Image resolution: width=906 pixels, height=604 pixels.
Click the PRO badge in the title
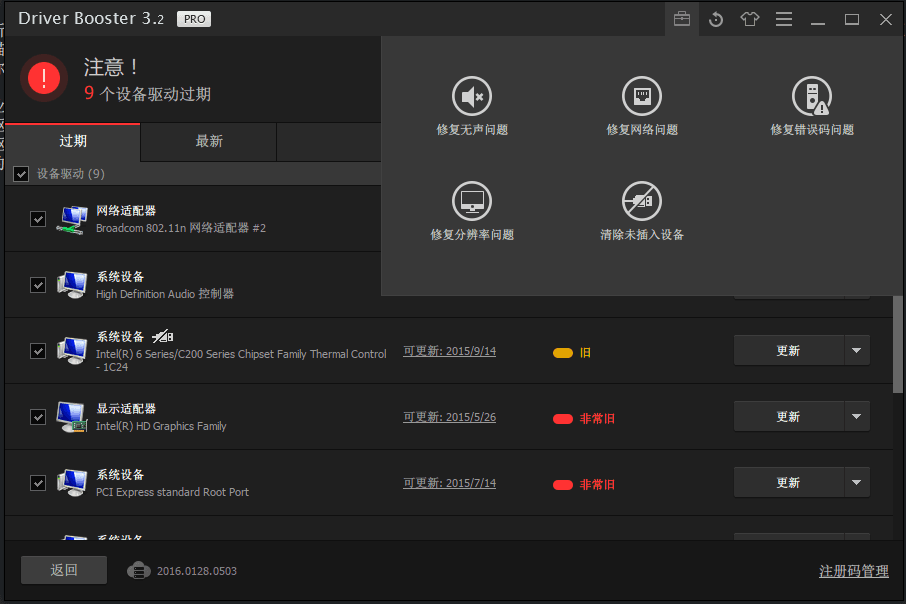click(194, 19)
